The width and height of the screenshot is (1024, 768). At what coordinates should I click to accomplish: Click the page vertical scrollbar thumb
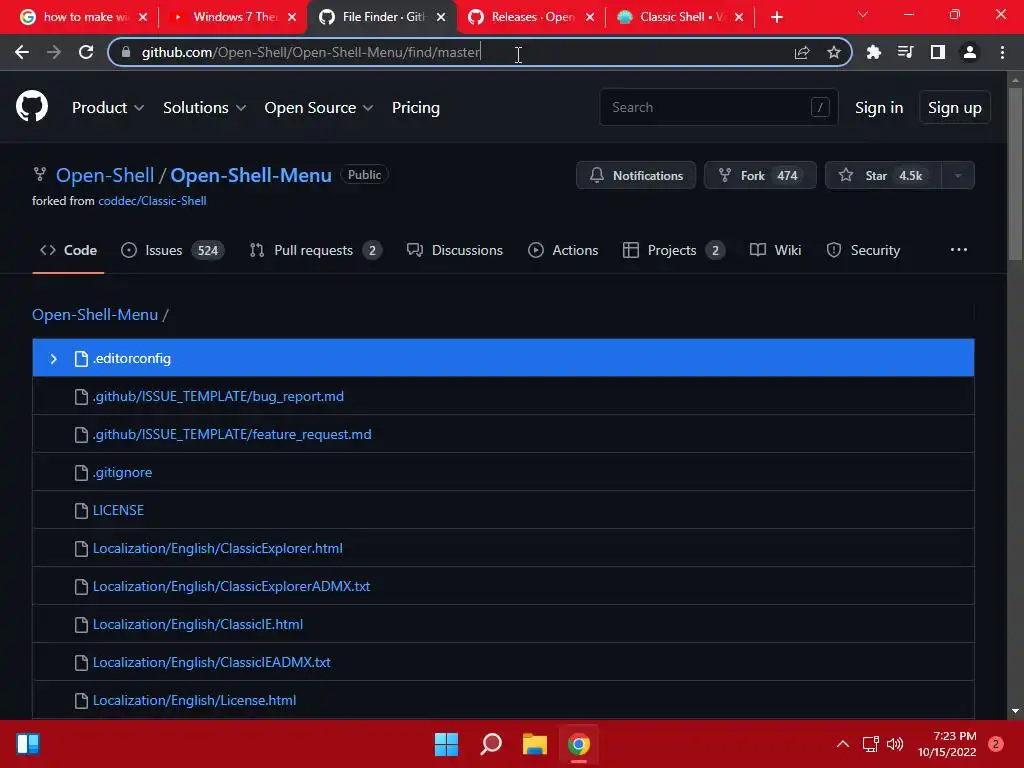pyautogui.click(x=1015, y=174)
